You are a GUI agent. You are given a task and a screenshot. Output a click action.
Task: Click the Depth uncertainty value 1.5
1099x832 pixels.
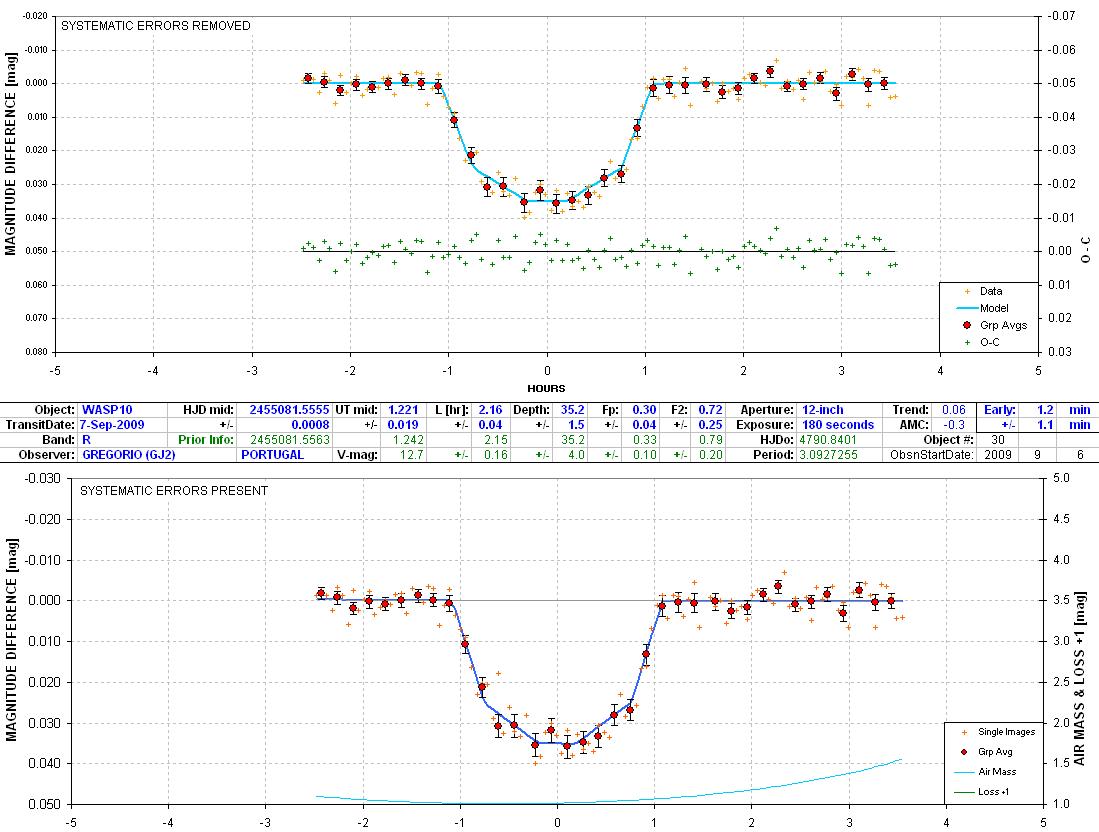576,425
